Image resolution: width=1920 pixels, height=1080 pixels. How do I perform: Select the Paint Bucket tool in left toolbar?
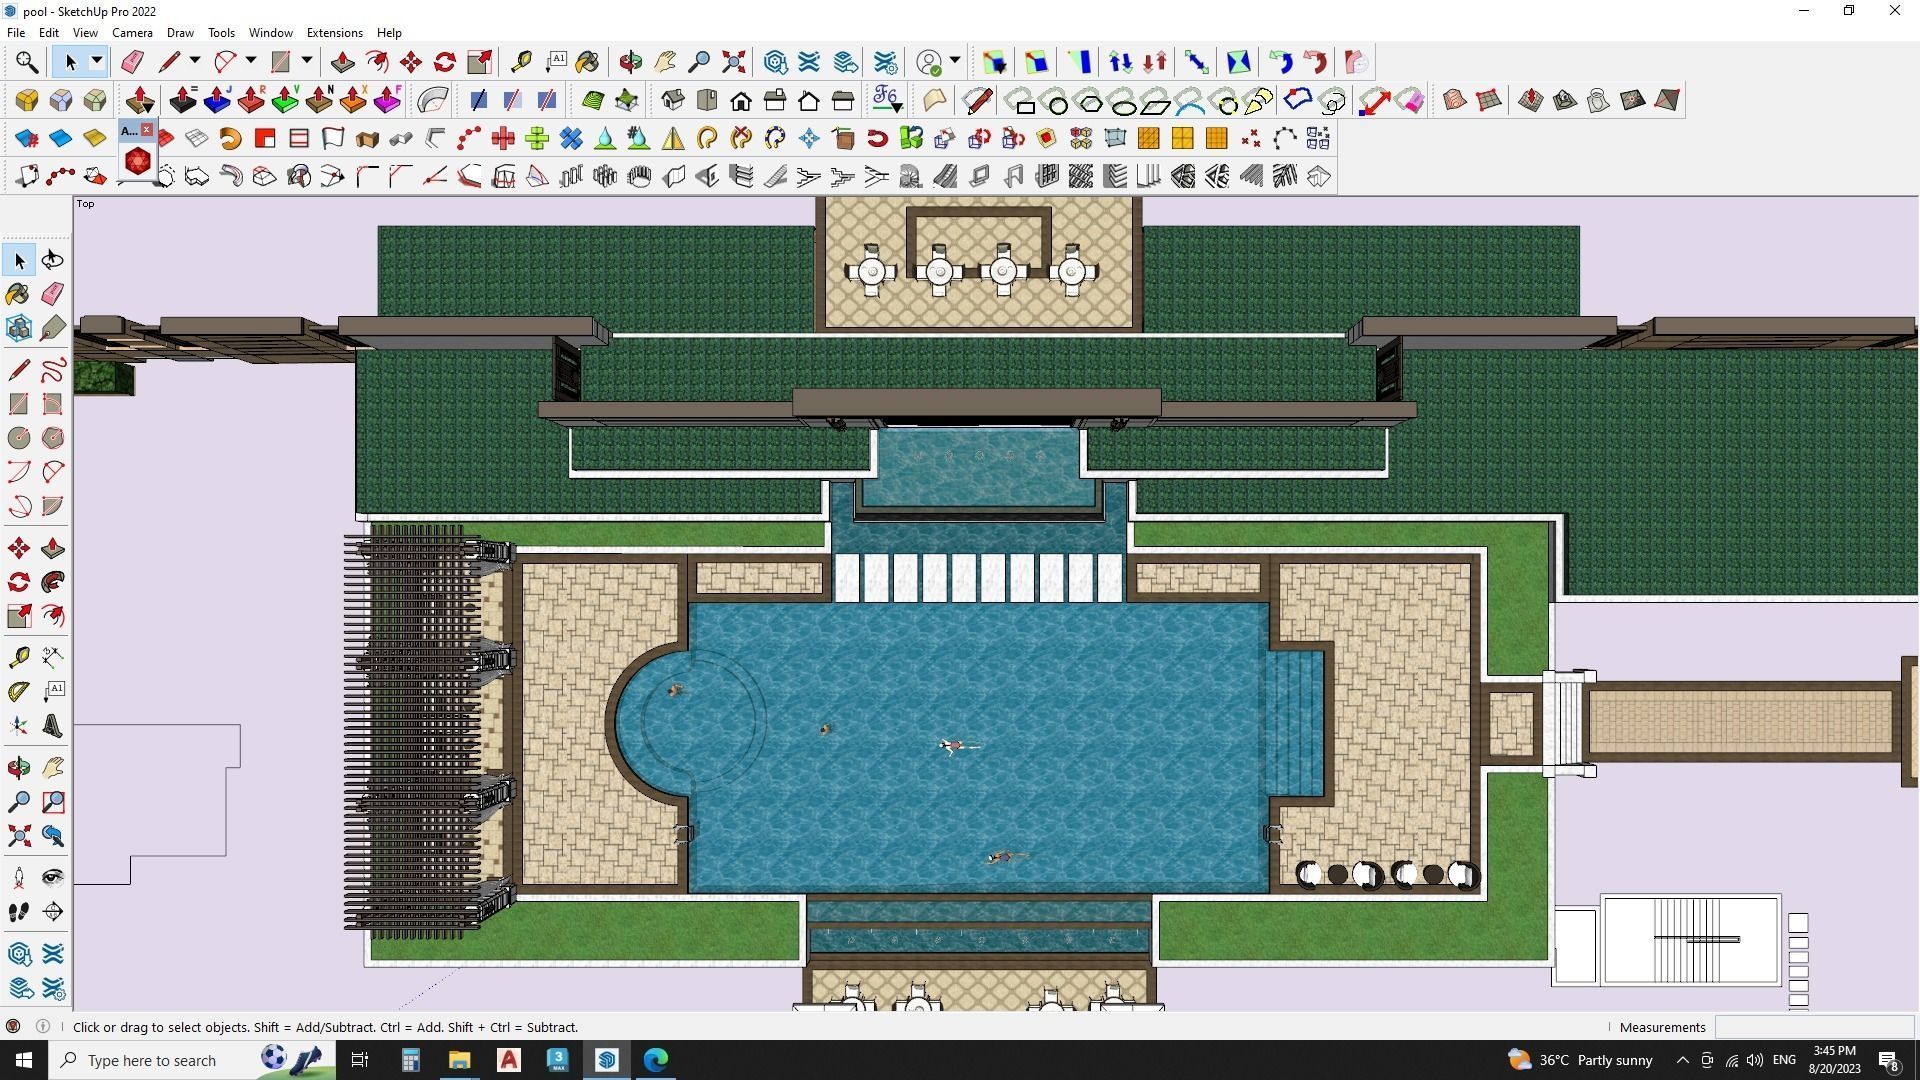(x=18, y=294)
